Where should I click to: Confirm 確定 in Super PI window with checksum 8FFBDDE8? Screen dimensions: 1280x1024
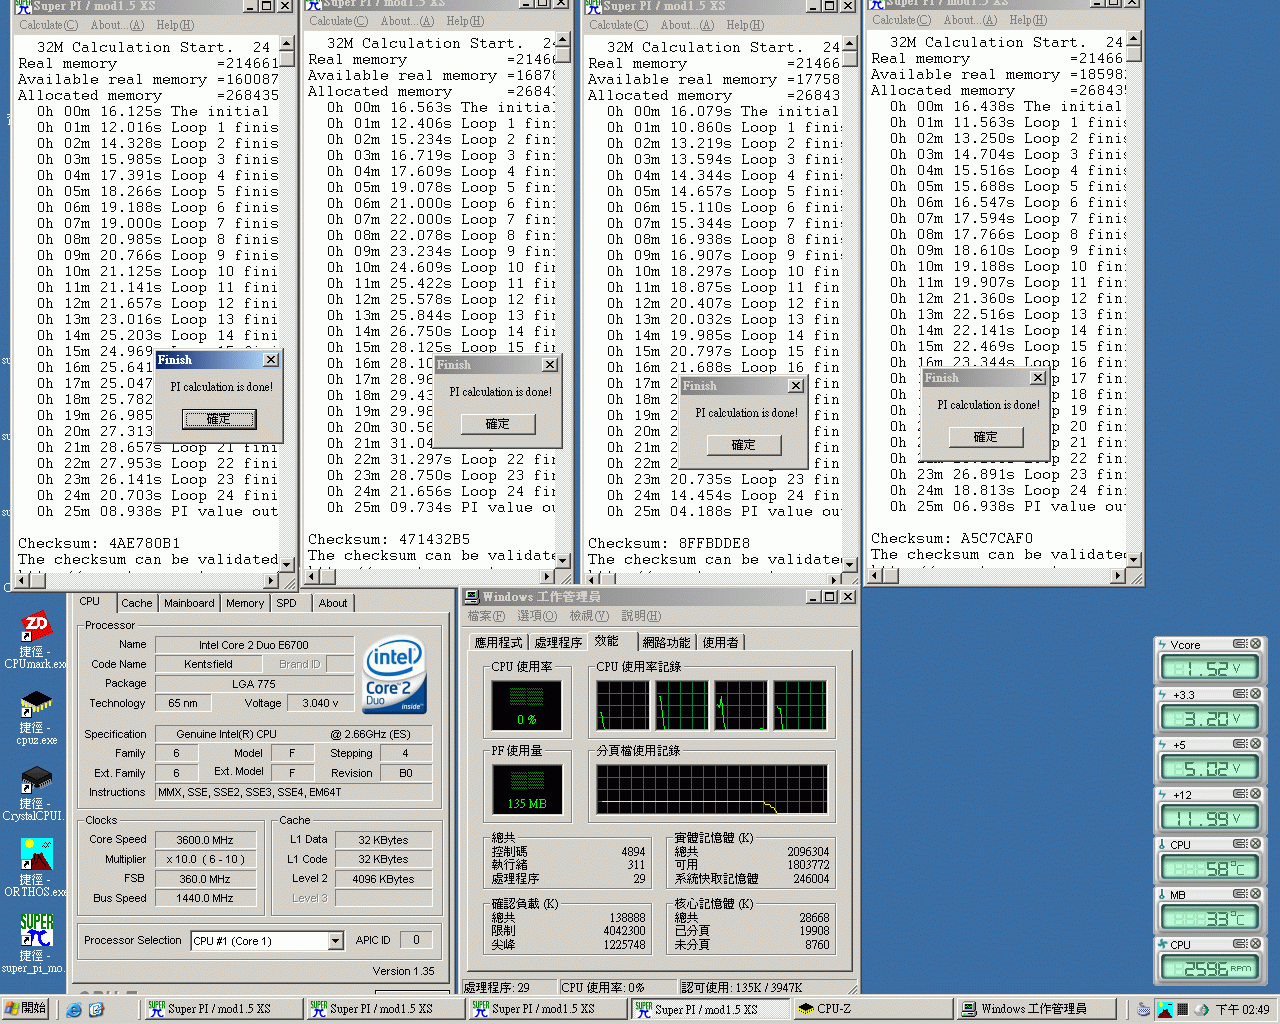click(743, 445)
